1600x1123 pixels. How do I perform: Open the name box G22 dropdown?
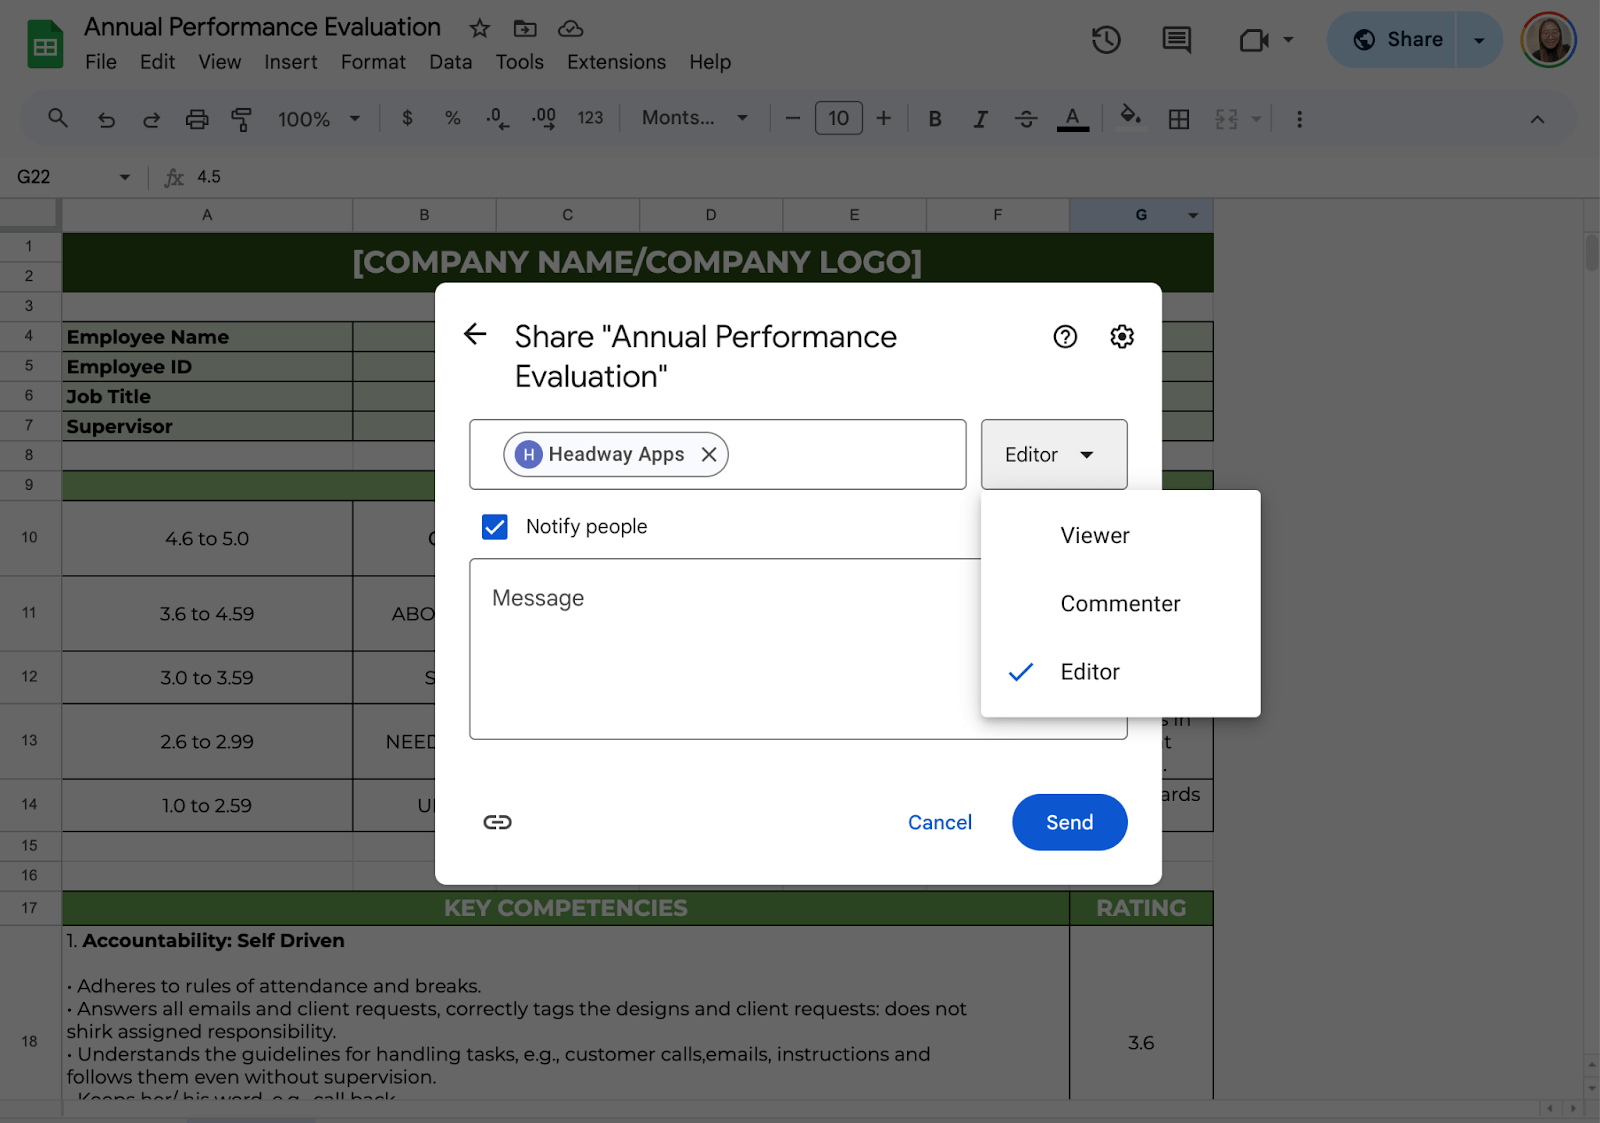point(125,177)
